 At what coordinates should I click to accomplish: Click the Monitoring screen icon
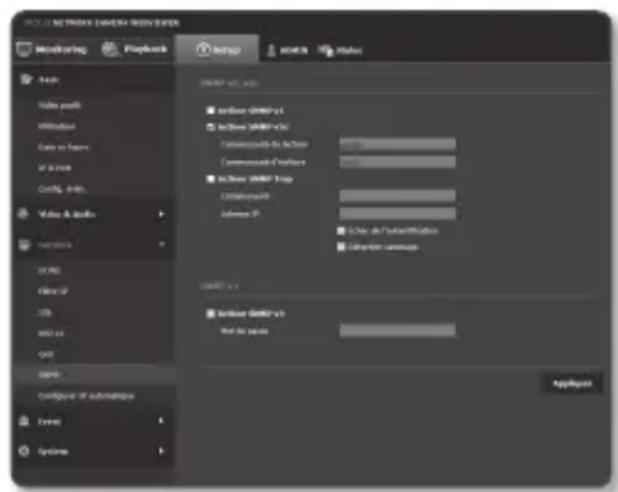point(24,49)
